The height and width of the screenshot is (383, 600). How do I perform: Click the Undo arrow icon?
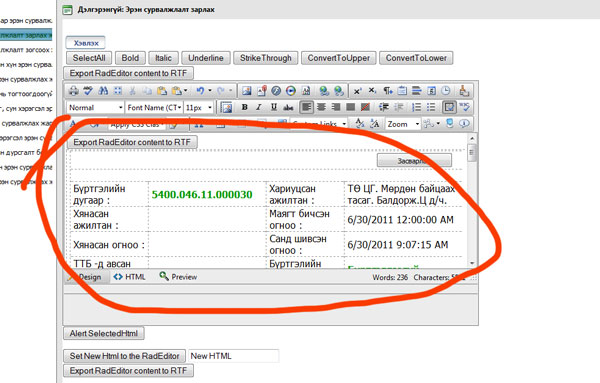200,91
